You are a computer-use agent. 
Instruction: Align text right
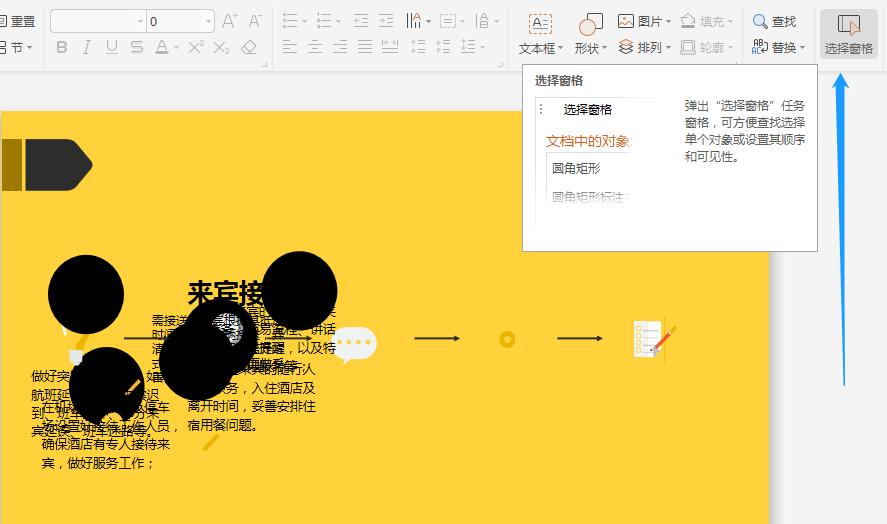339,47
